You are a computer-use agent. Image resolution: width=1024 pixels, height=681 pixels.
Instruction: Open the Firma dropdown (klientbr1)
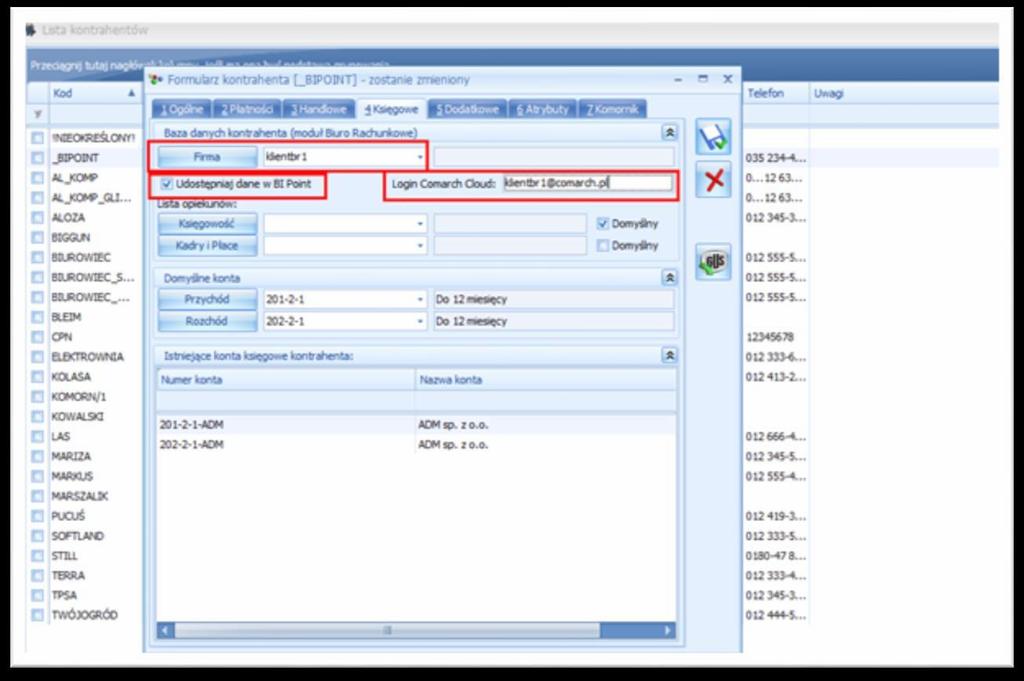pos(420,157)
